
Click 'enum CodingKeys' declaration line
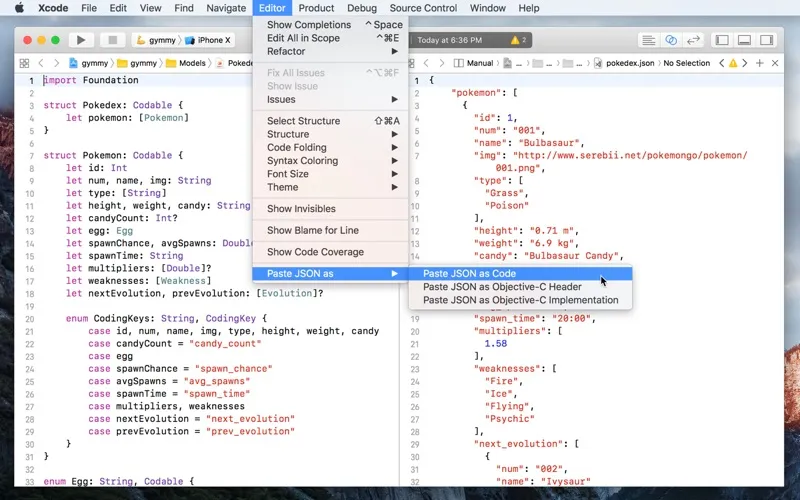166,318
